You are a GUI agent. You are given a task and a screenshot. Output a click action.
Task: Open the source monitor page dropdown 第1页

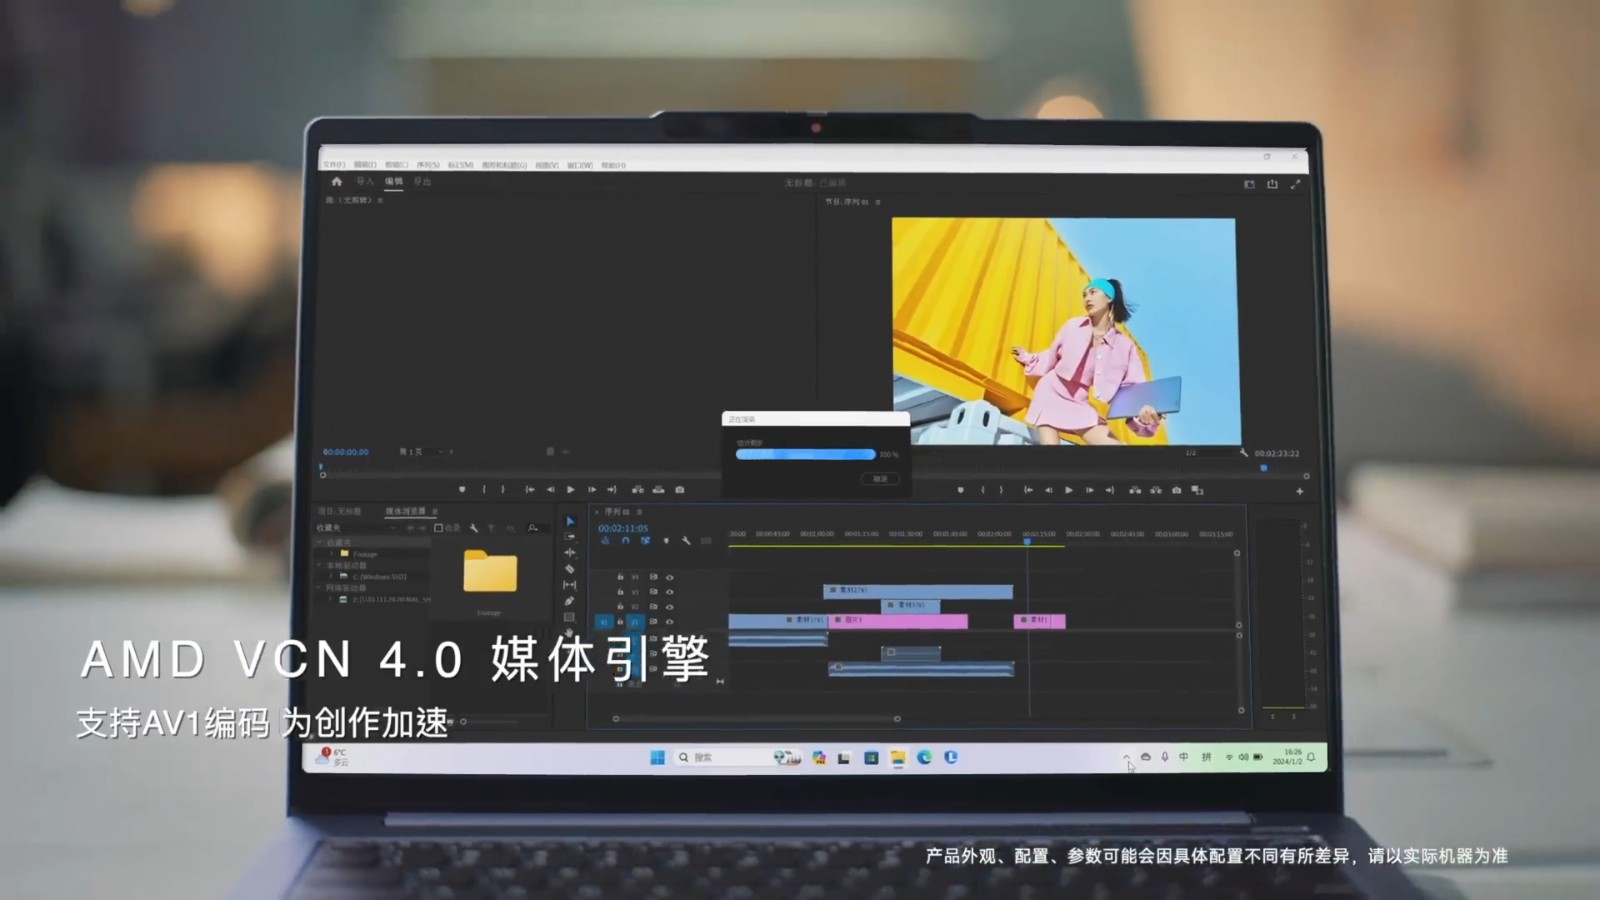[x=427, y=452]
